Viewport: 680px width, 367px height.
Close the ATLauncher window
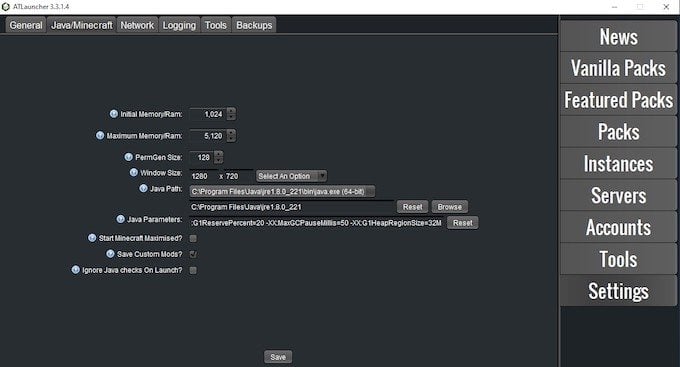click(666, 7)
